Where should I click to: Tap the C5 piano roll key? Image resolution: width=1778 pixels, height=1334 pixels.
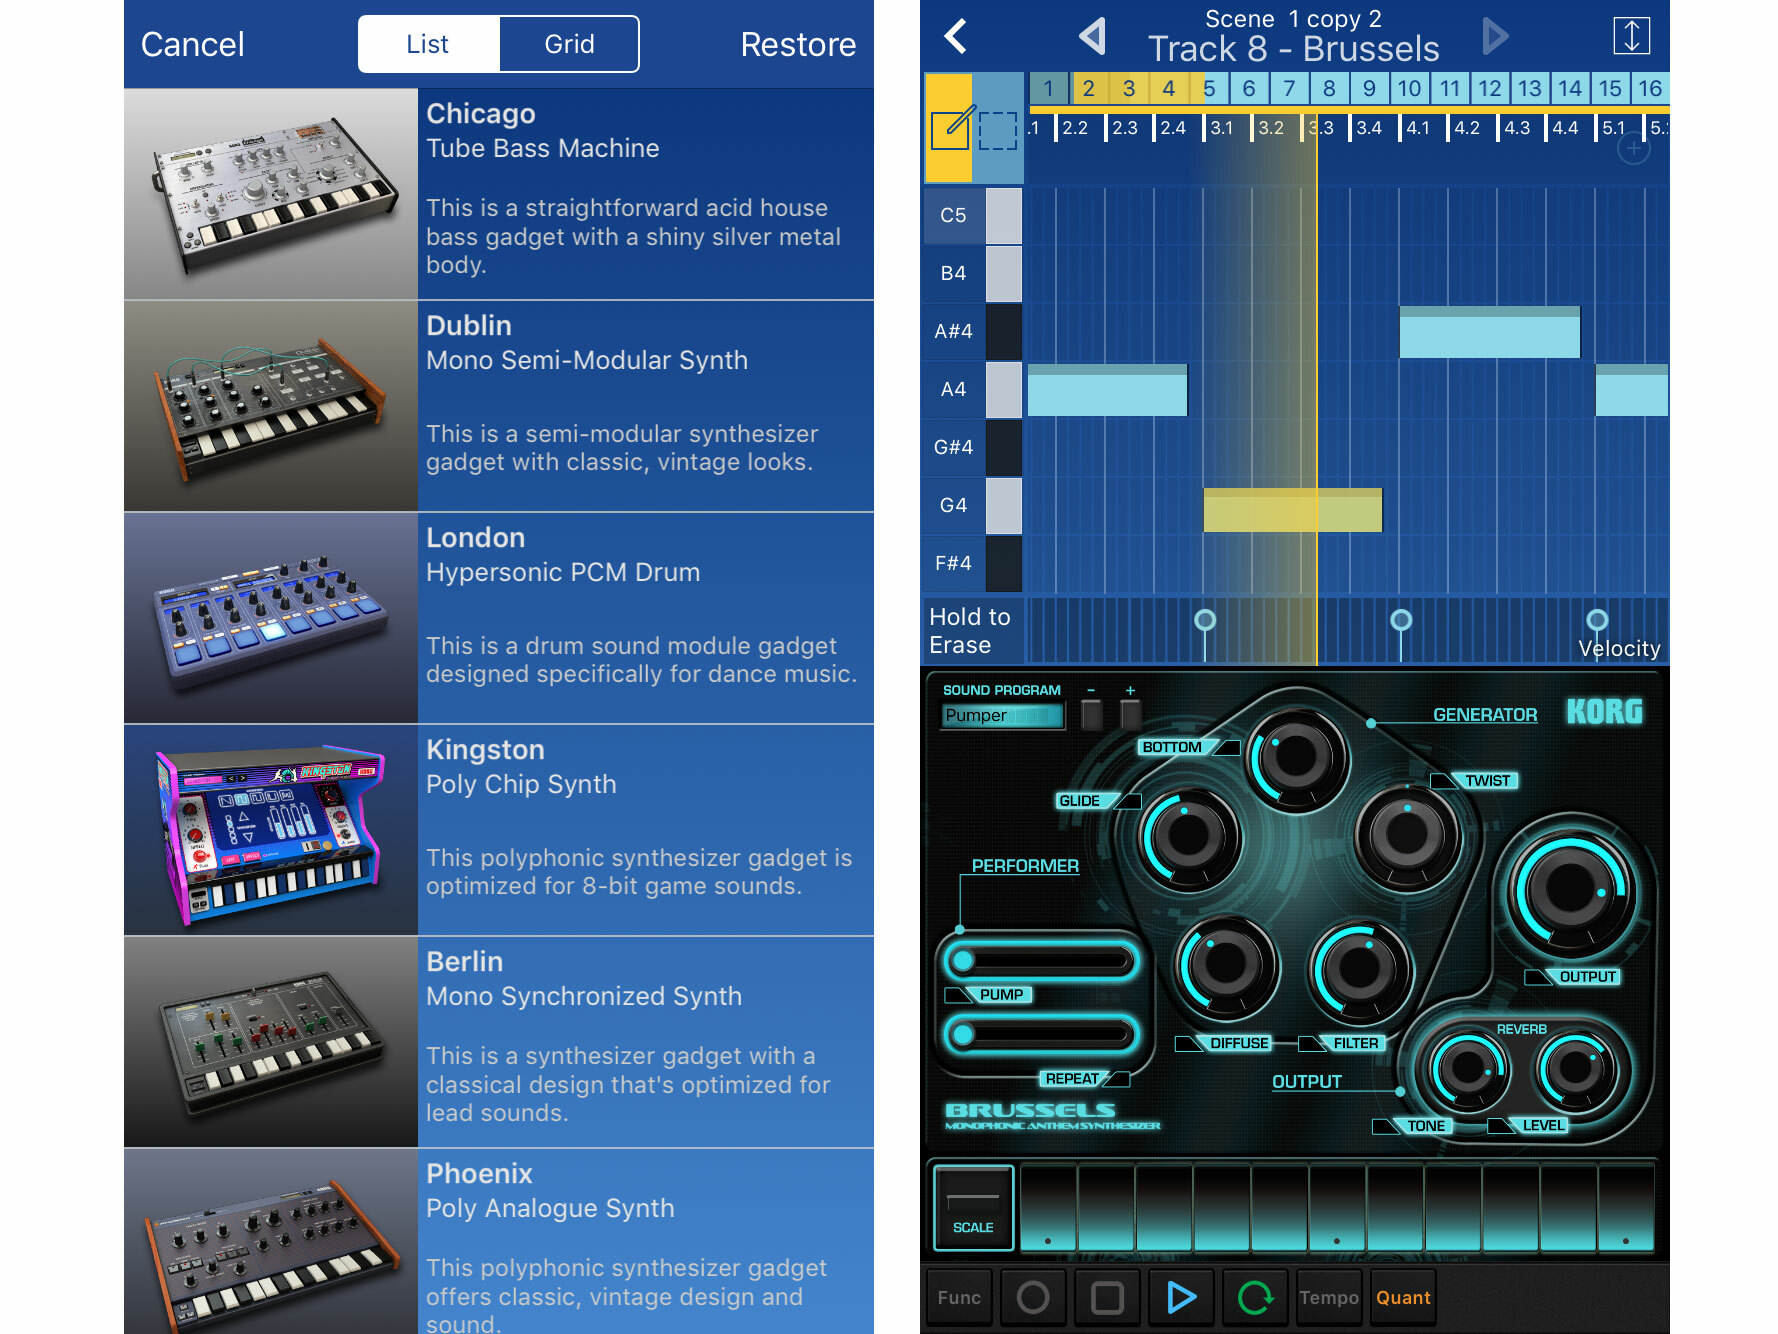[x=972, y=215]
